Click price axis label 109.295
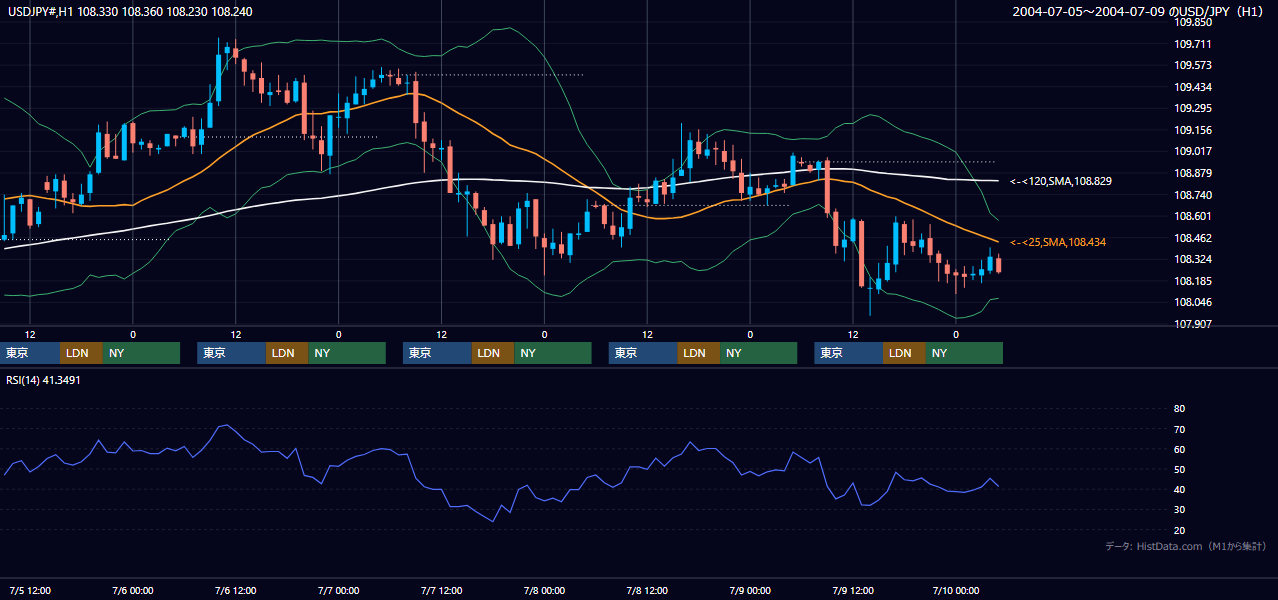1278x600 pixels. [1193, 108]
